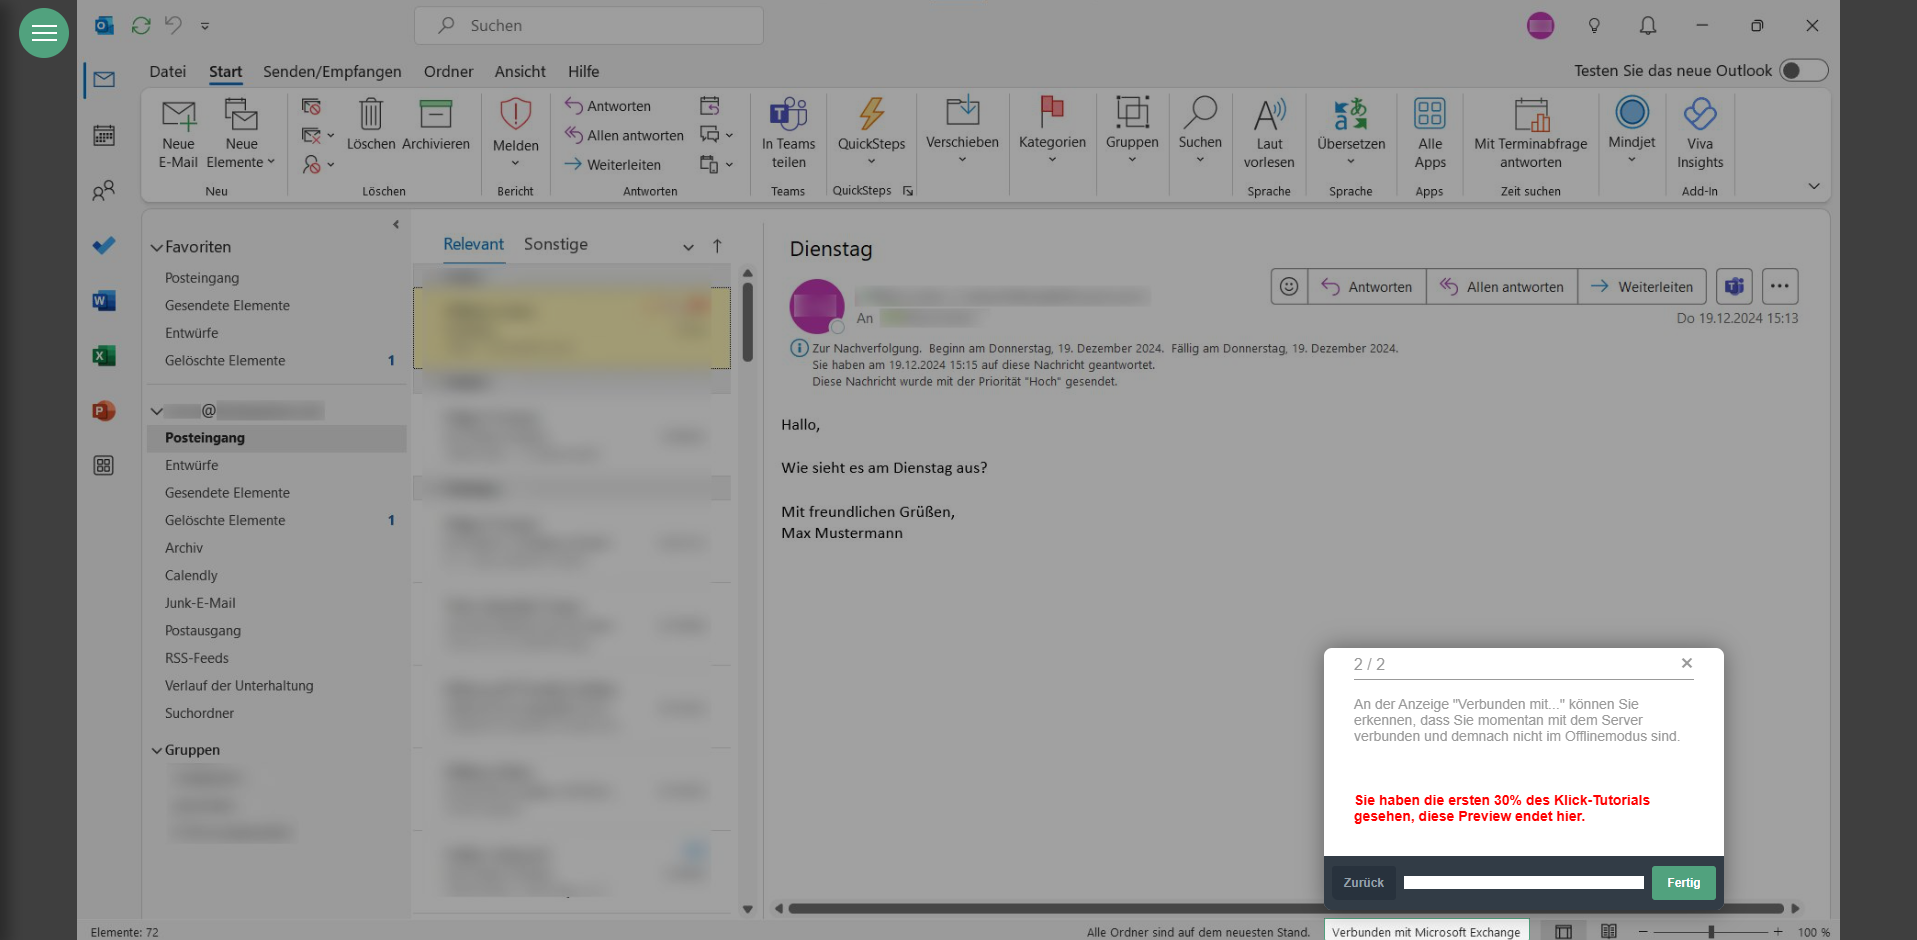Click the Zurück button in tutorial popup

pos(1363,883)
